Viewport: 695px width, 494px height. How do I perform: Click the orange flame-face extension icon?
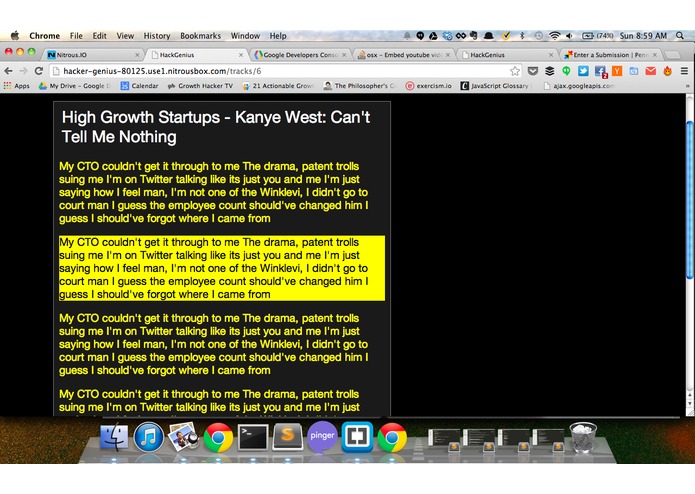(668, 71)
